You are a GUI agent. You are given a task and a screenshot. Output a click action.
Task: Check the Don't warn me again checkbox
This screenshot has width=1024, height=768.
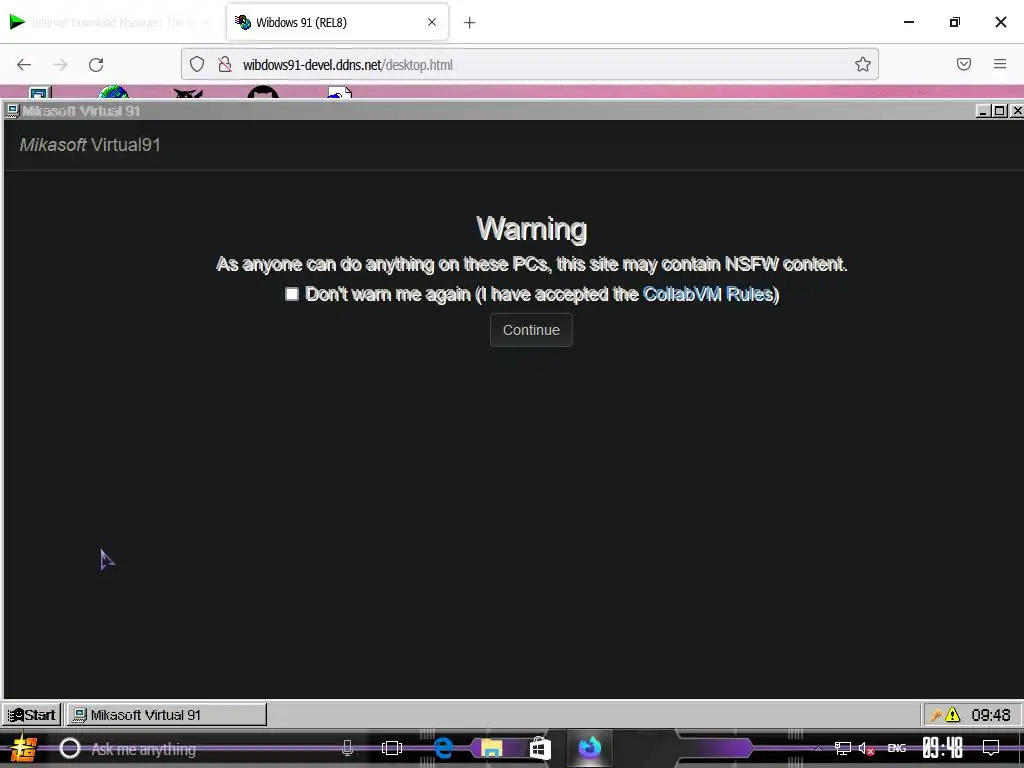292,294
